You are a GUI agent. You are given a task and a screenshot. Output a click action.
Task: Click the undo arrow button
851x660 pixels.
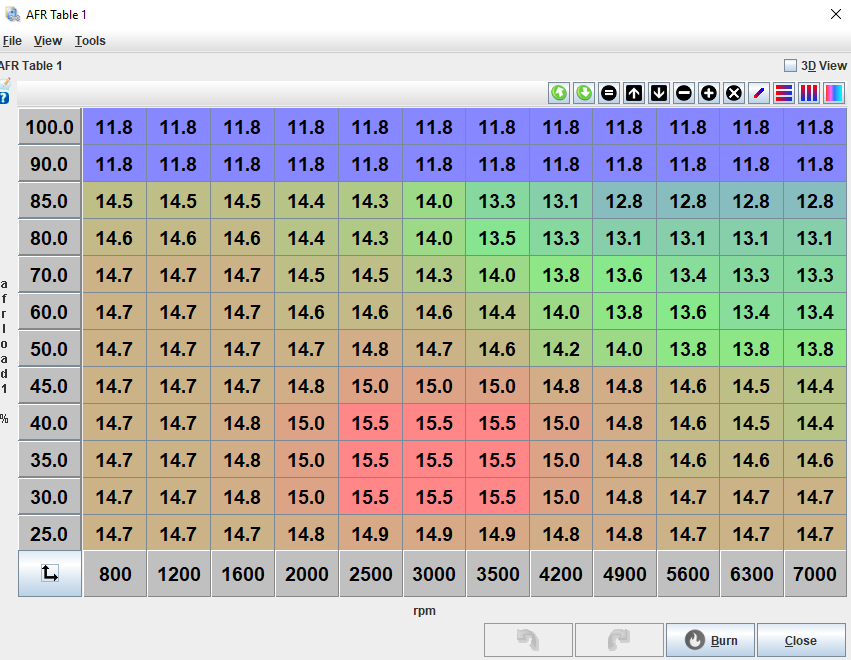[x=528, y=640]
